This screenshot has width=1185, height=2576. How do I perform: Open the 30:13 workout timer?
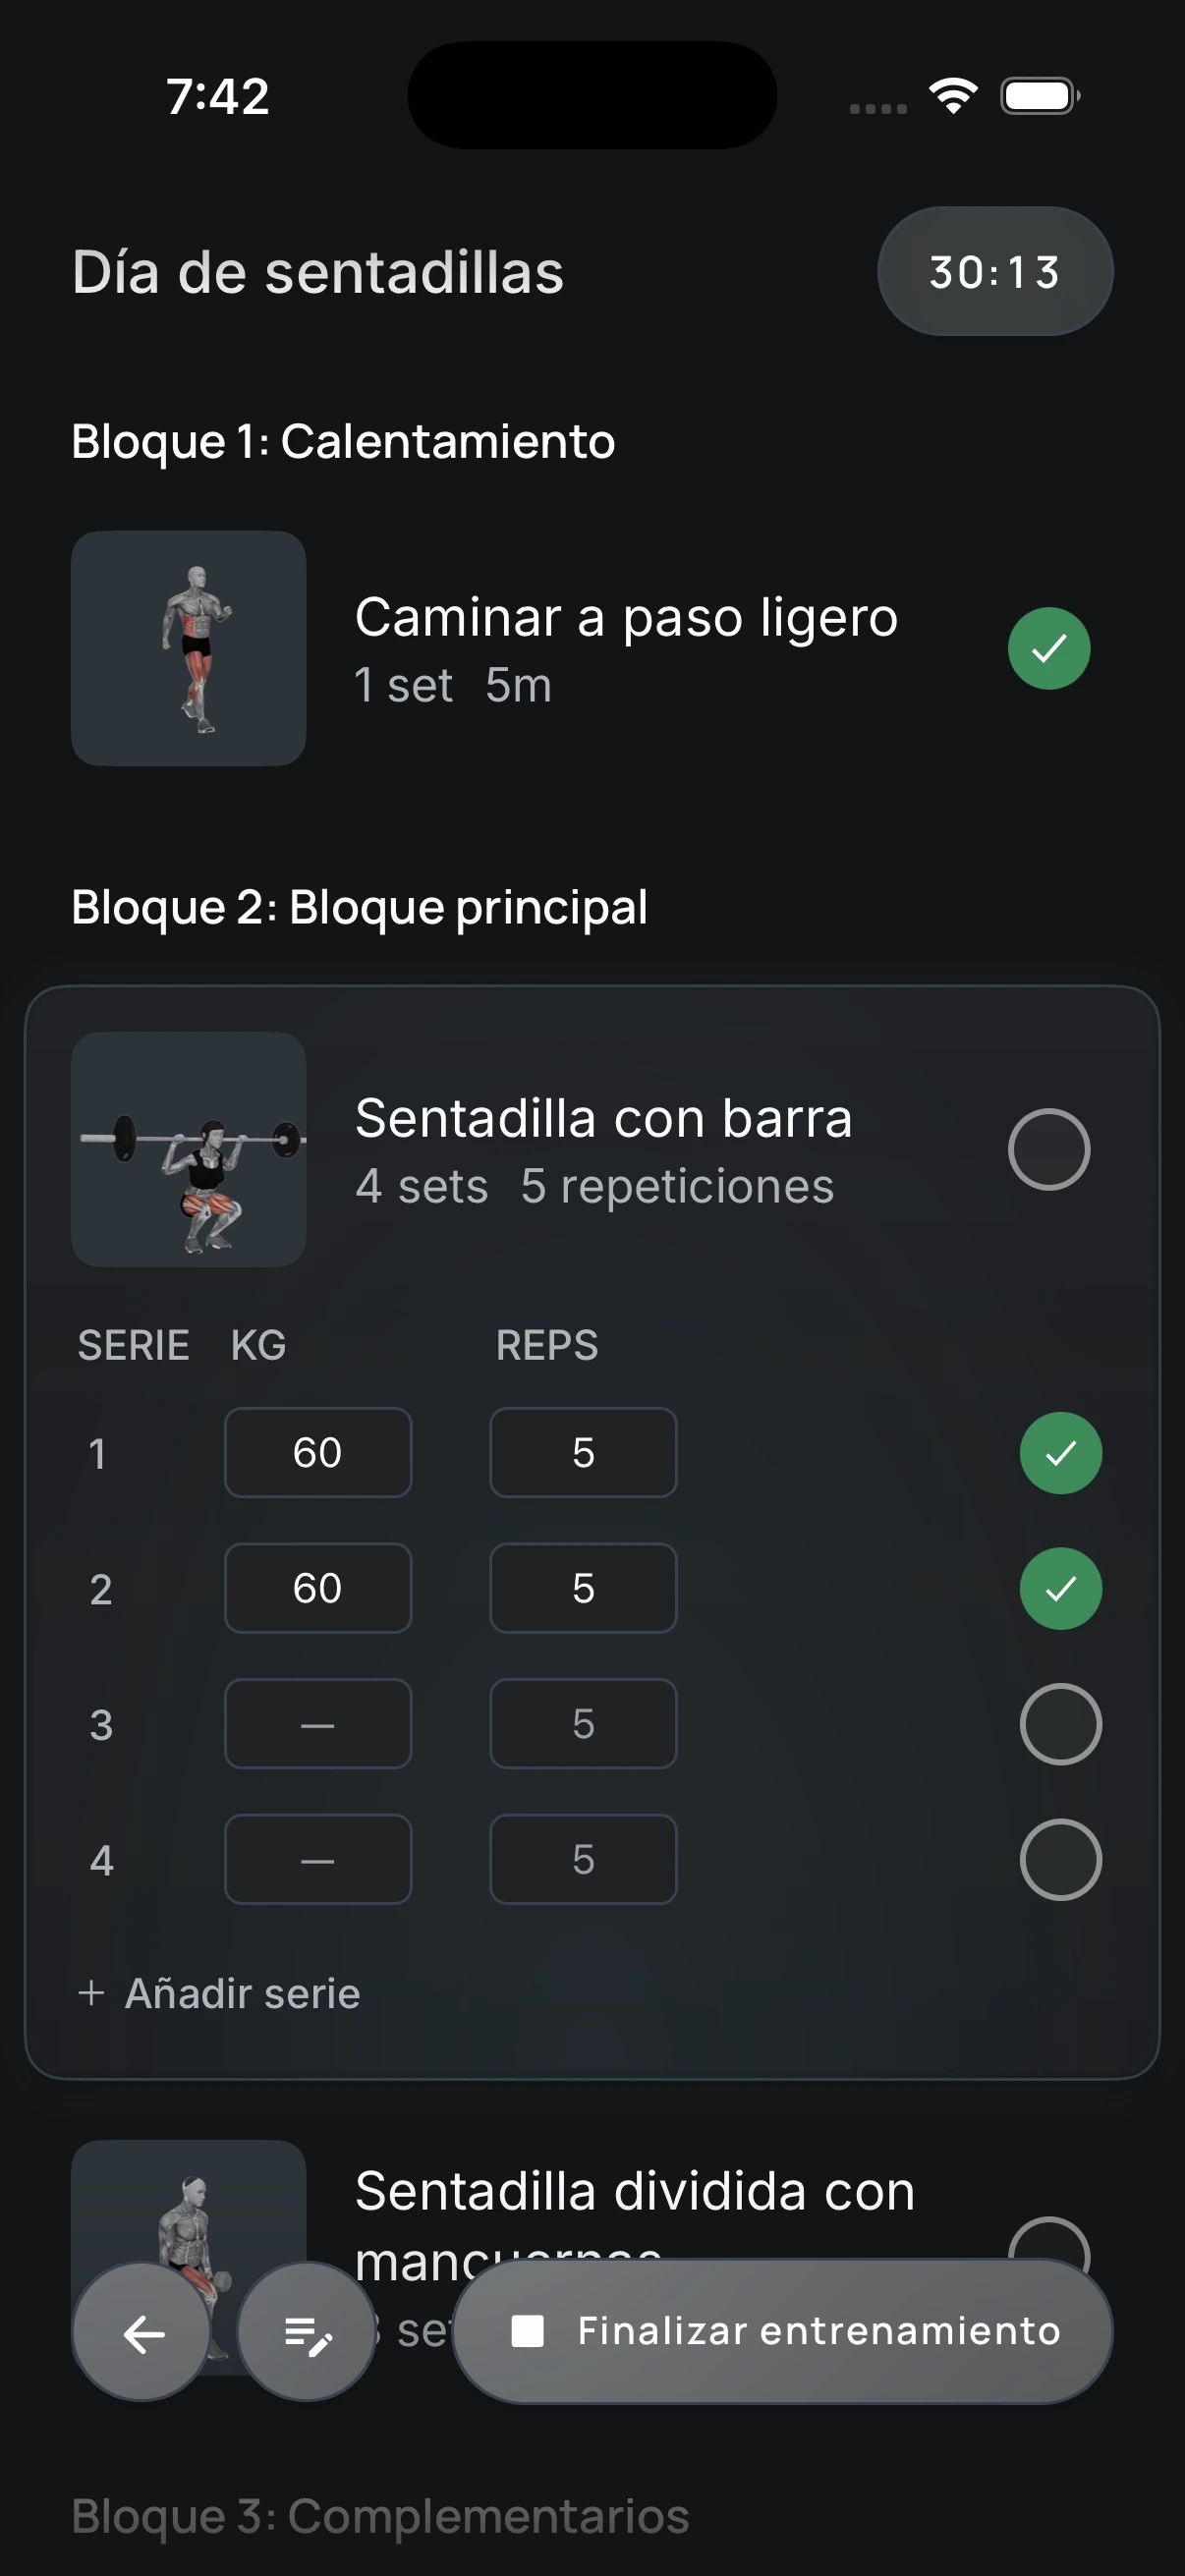click(x=995, y=271)
